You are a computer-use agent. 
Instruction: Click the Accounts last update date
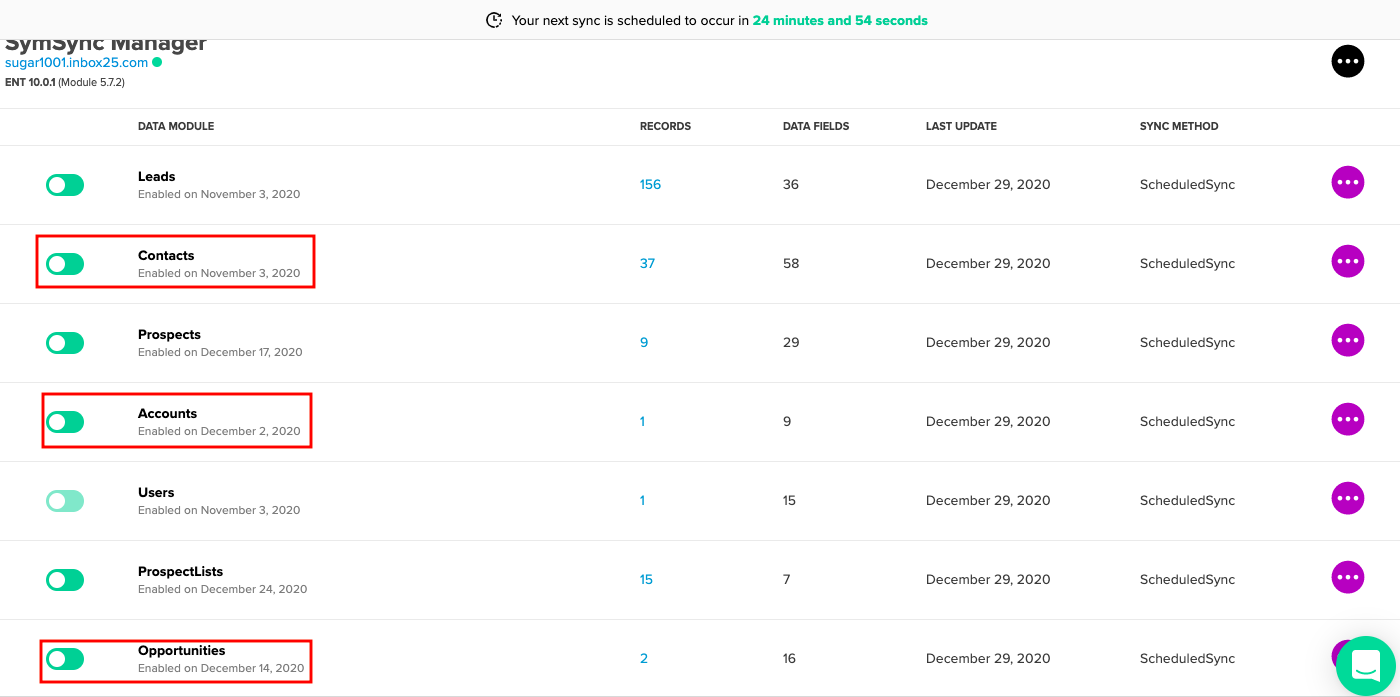(x=988, y=422)
